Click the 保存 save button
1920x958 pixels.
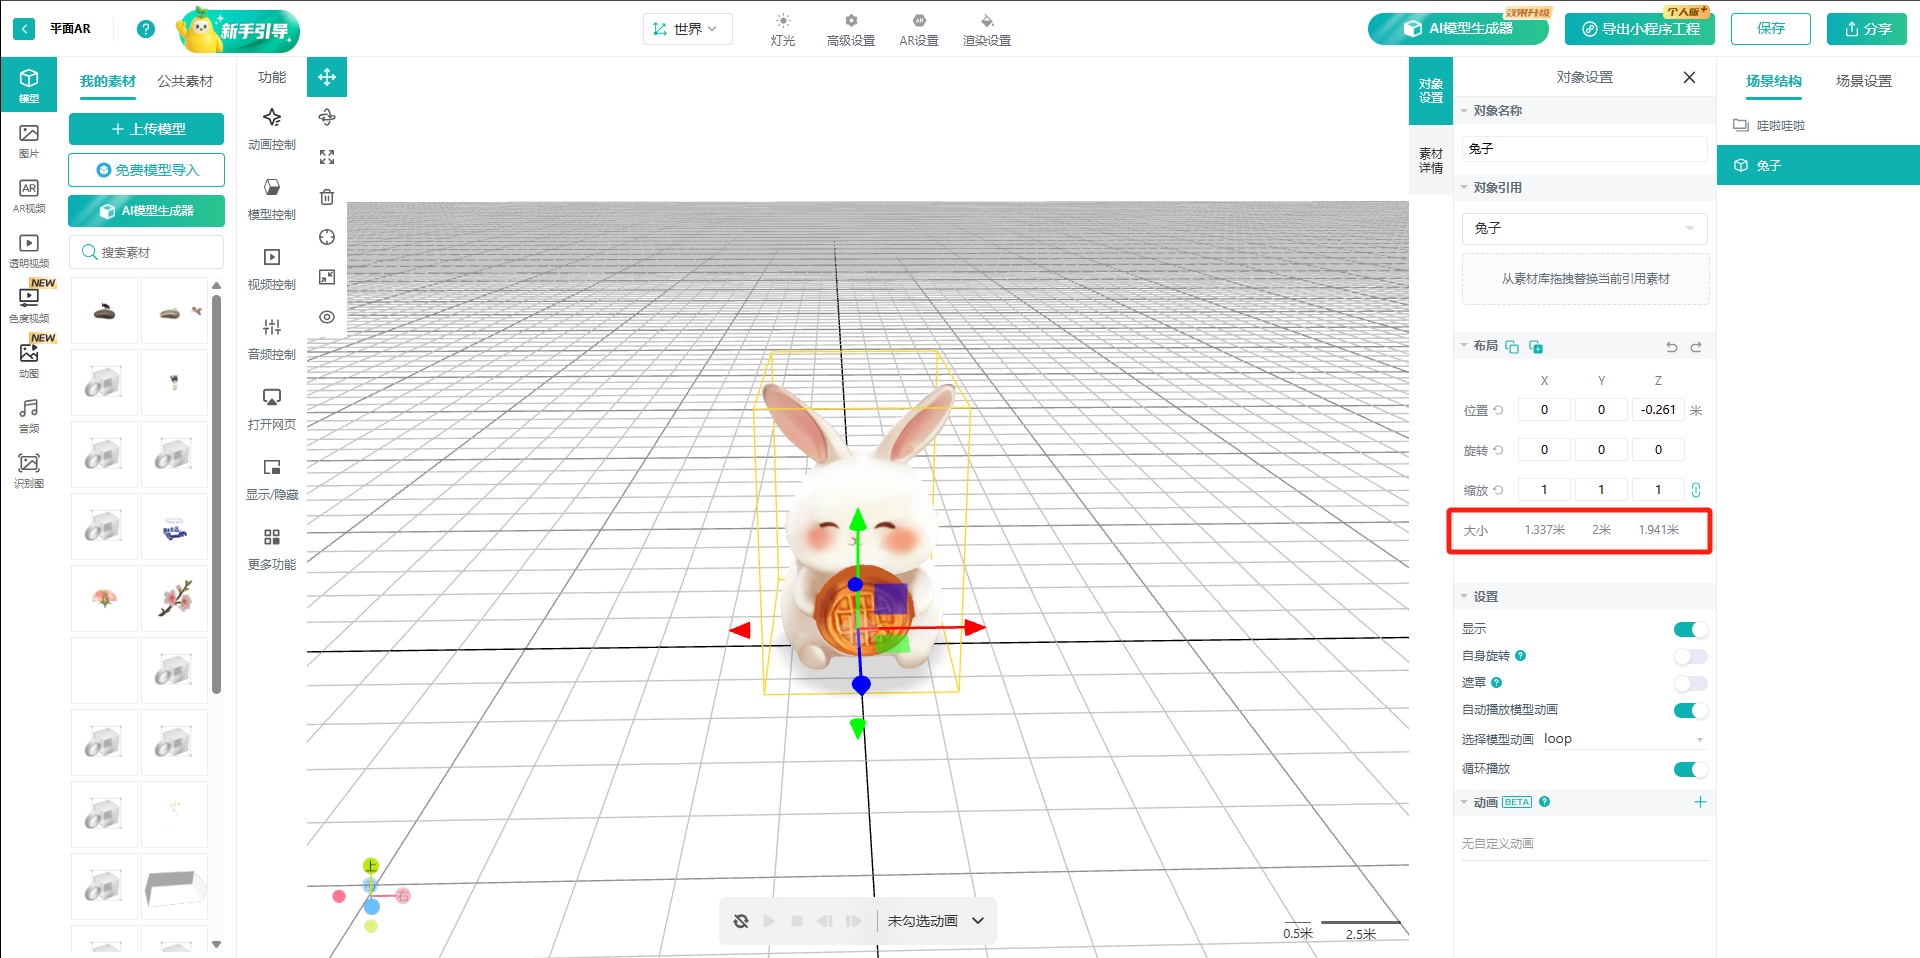tap(1770, 29)
